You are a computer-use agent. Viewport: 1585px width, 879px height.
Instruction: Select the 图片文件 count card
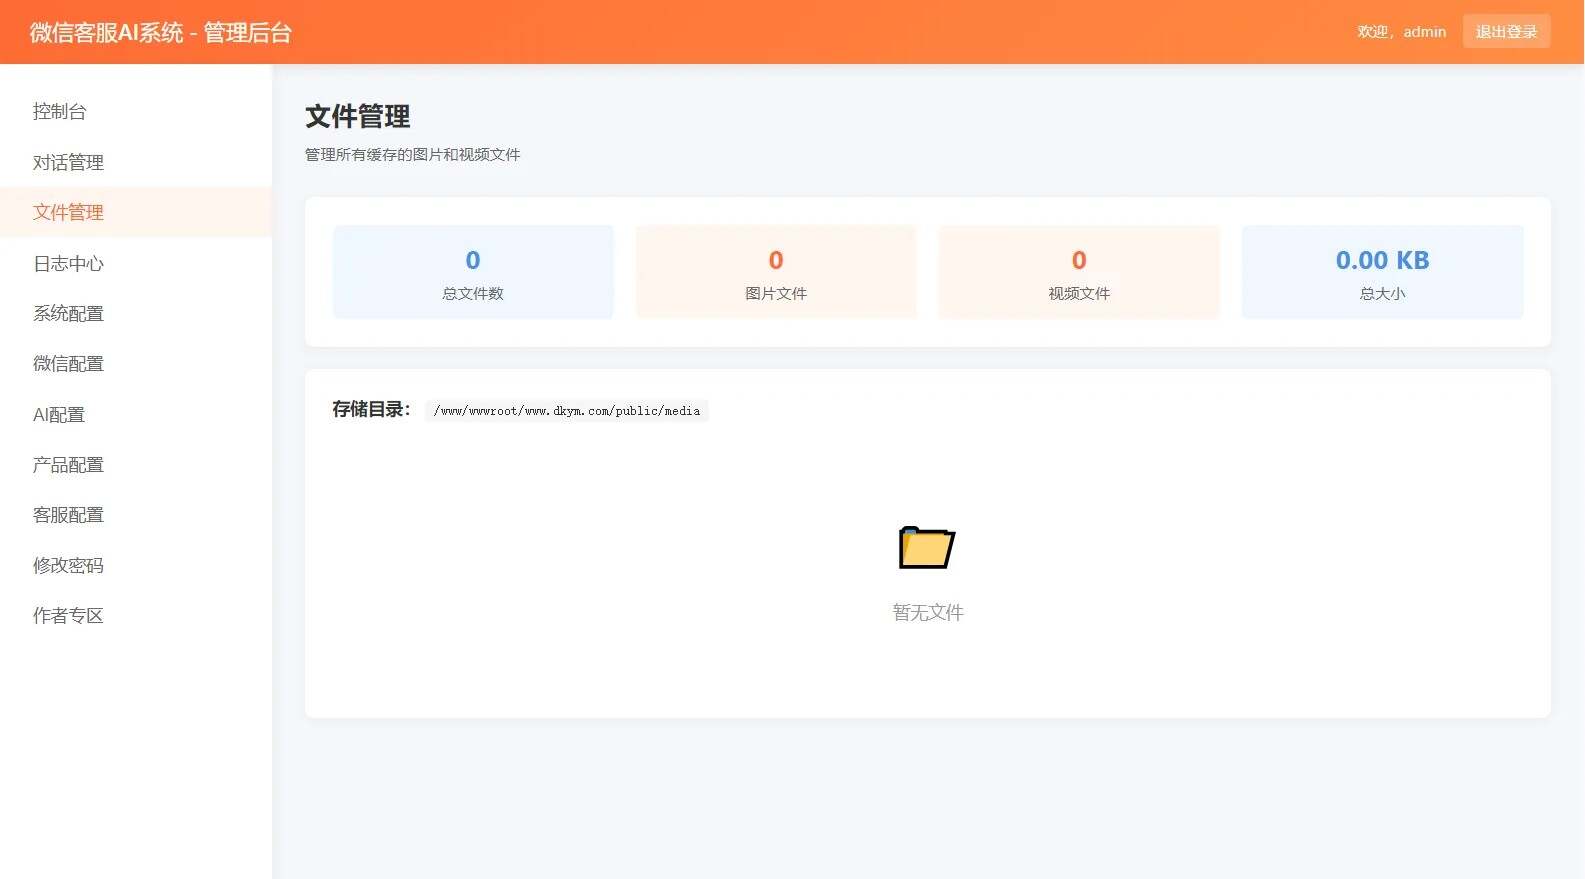(x=776, y=272)
